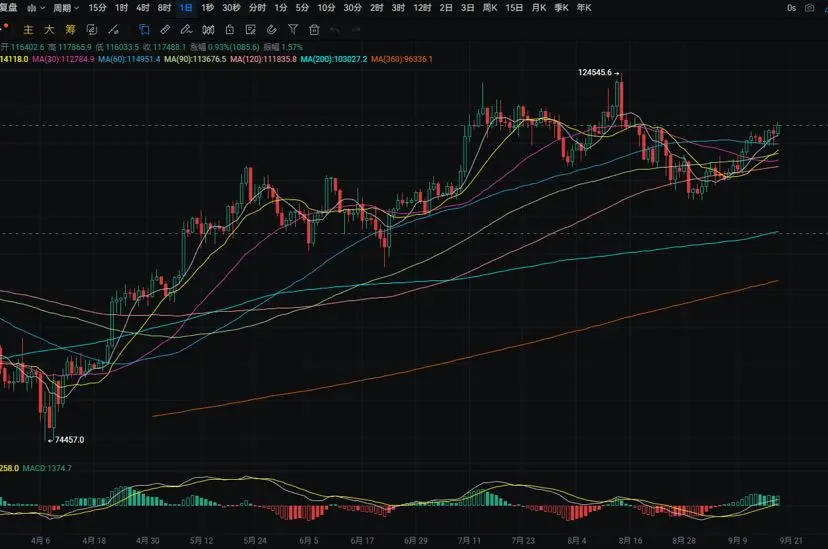Select the line with dots drawing icon
This screenshot has width=828, height=549.
click(x=113, y=30)
